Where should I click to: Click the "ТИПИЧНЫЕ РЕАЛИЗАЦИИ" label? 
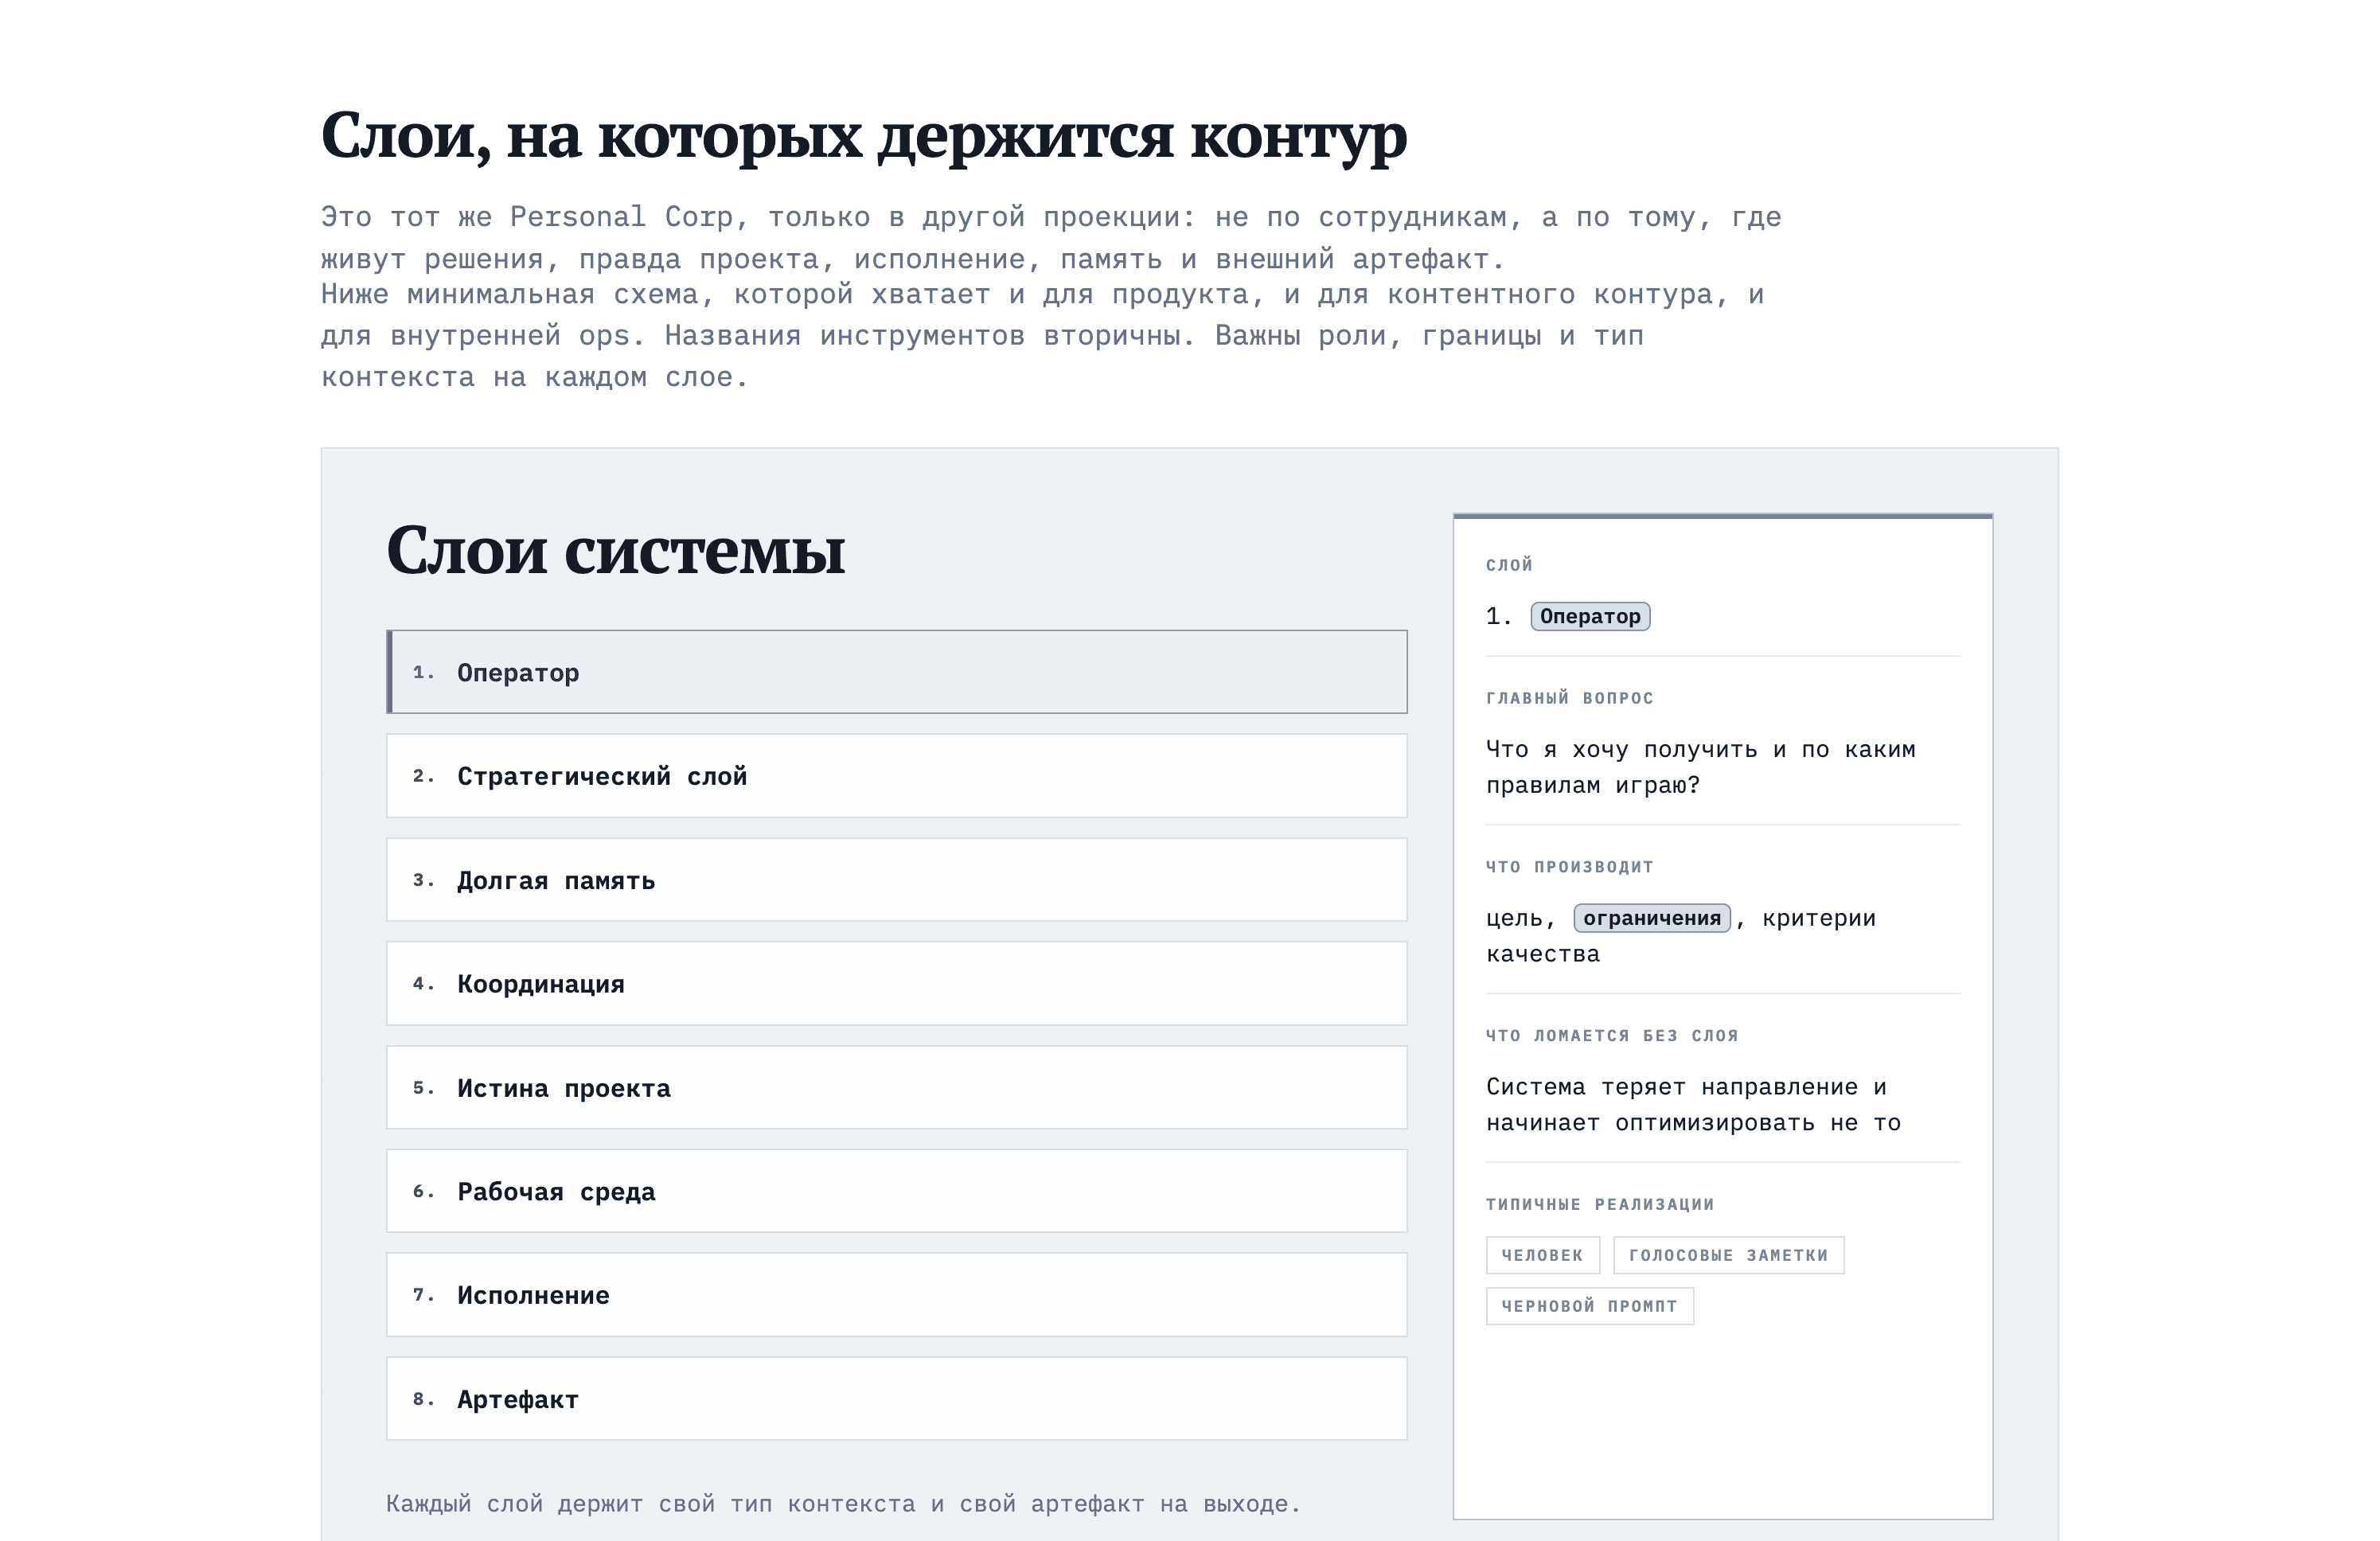1600,1205
